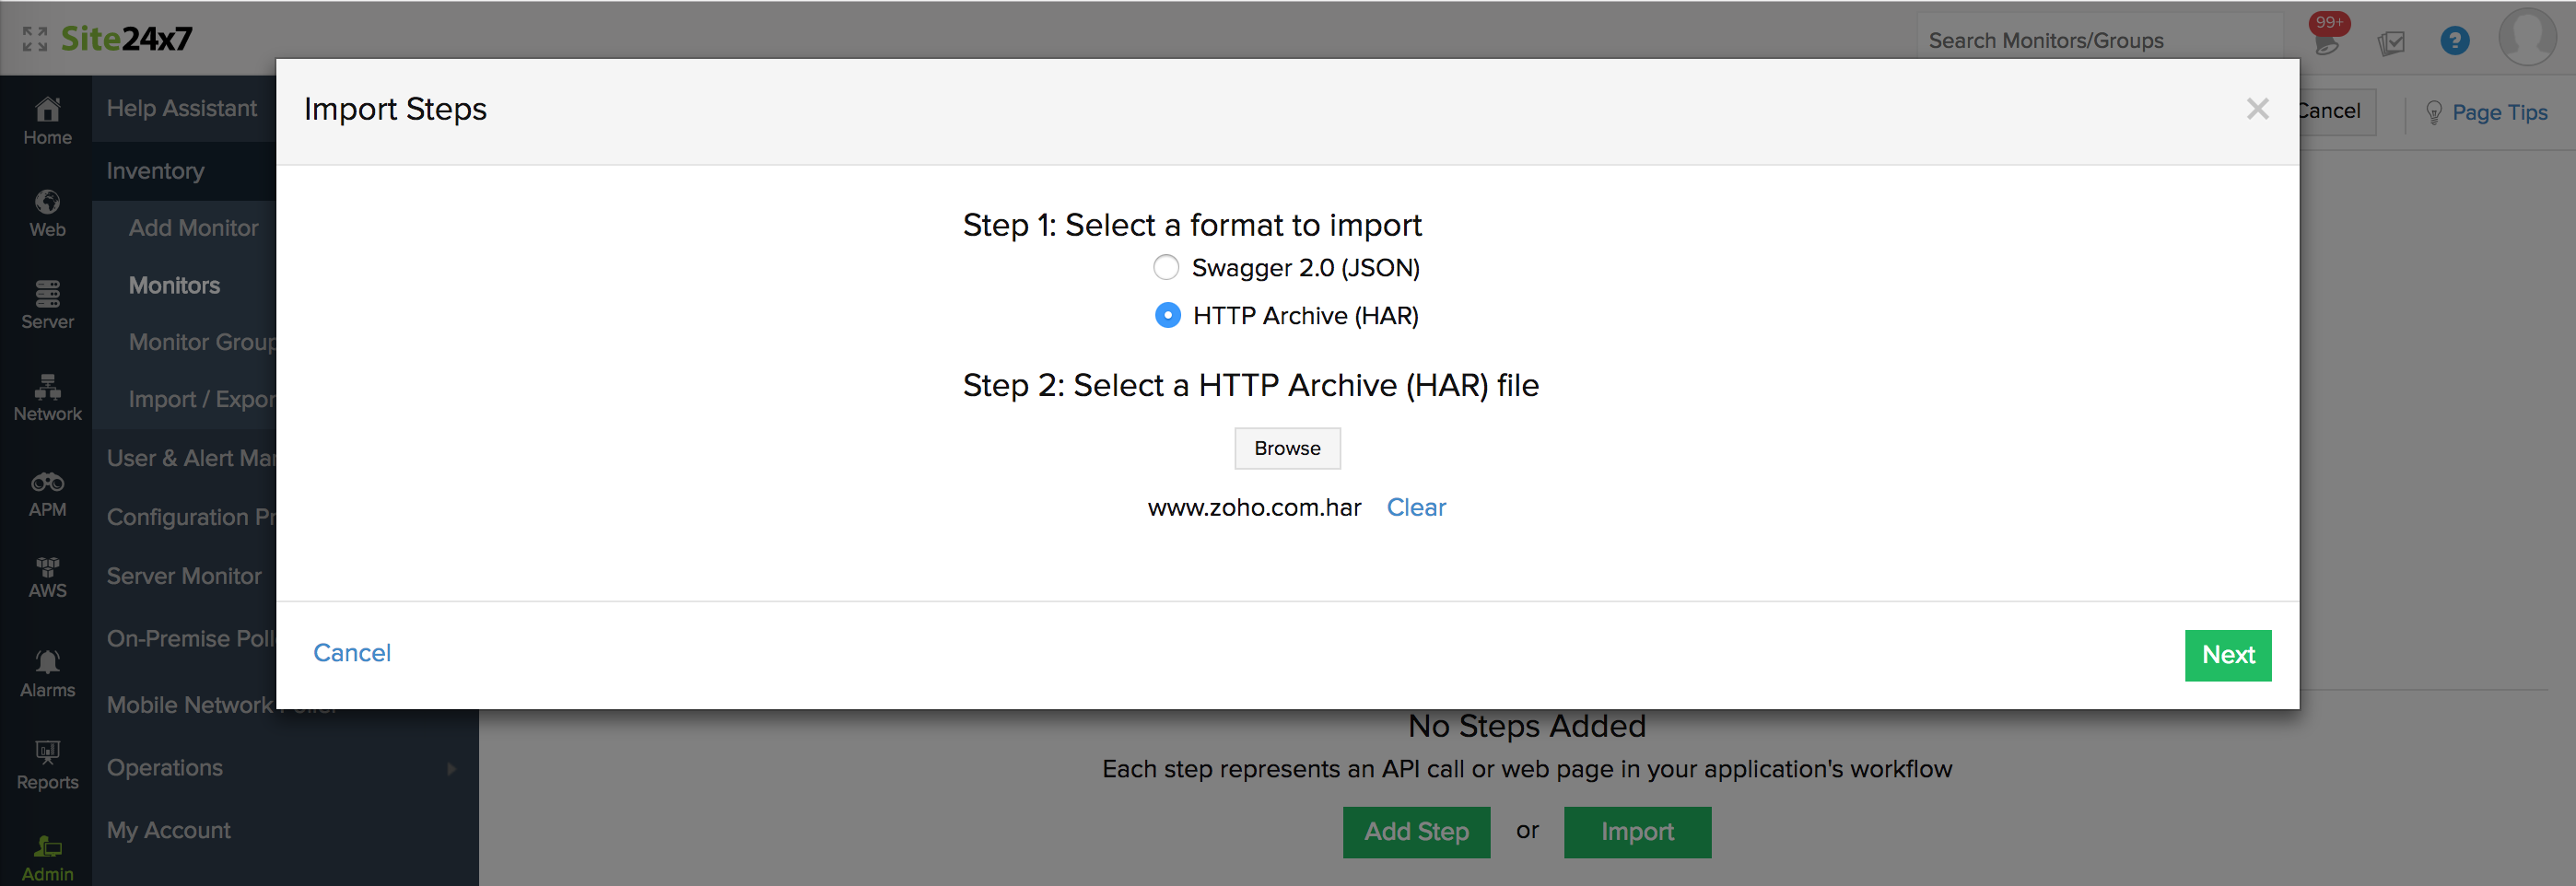The height and width of the screenshot is (886, 2576).
Task: Open the Web globe icon
Action: click(x=47, y=203)
